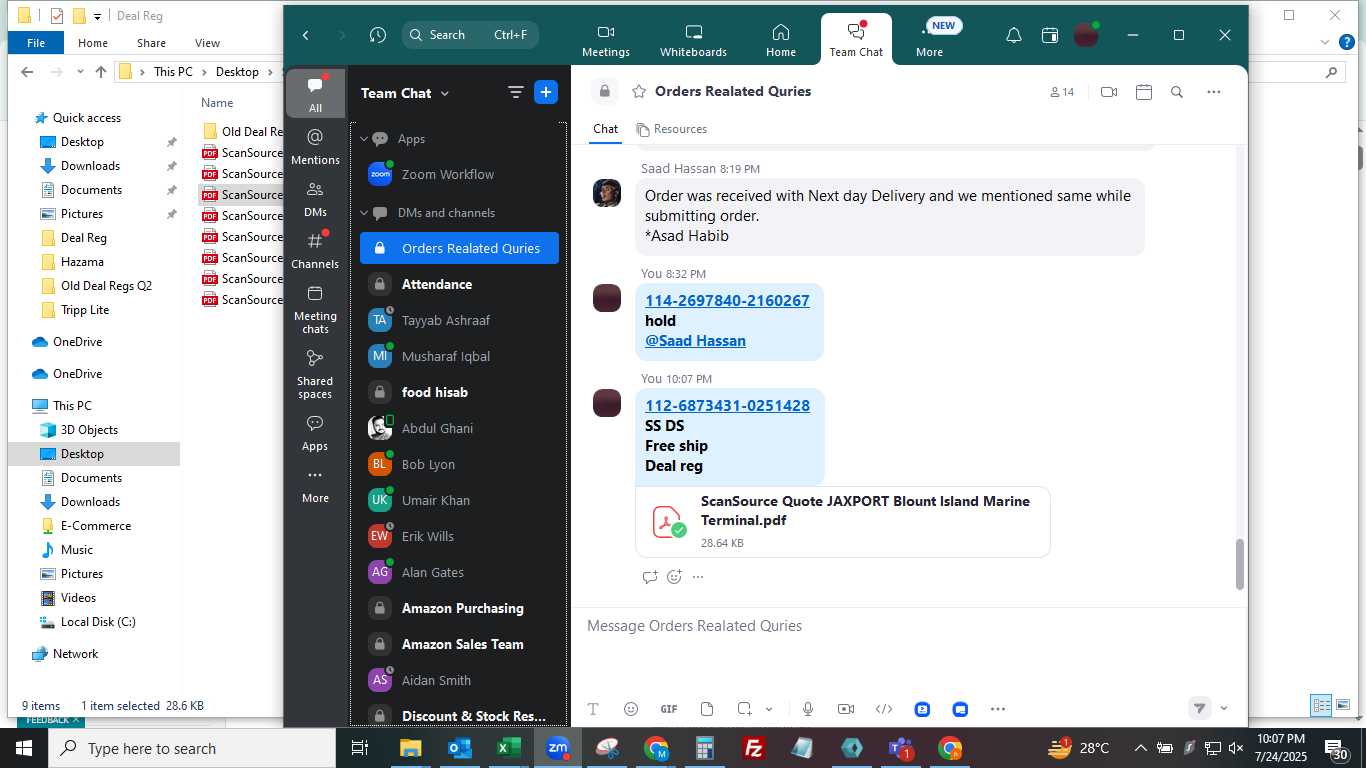
Task: Click the screenshot capture icon
Action: point(745,709)
